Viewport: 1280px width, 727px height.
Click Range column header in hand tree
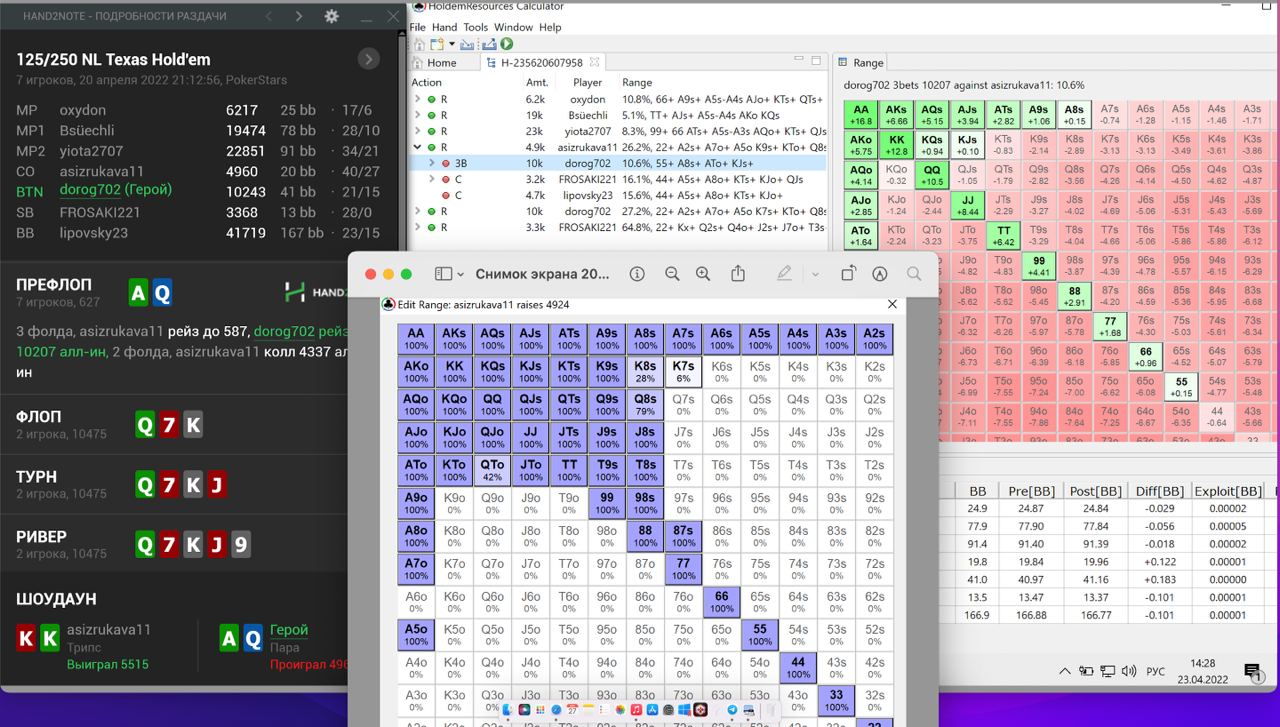637,83
